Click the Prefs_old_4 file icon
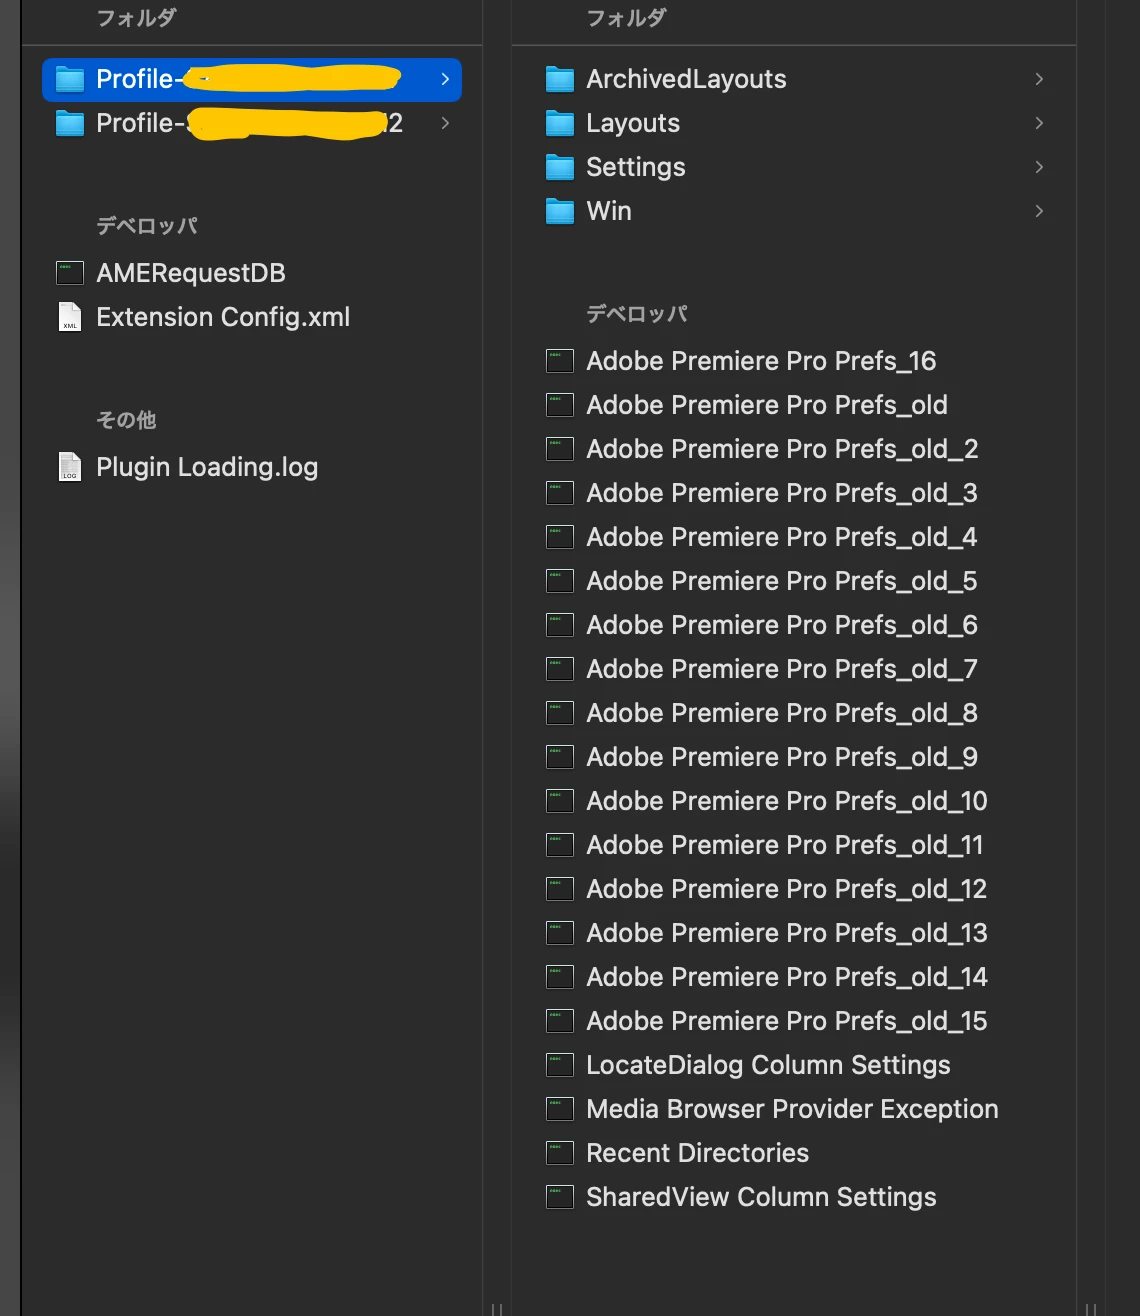Viewport: 1140px width, 1316px height. pyautogui.click(x=560, y=537)
